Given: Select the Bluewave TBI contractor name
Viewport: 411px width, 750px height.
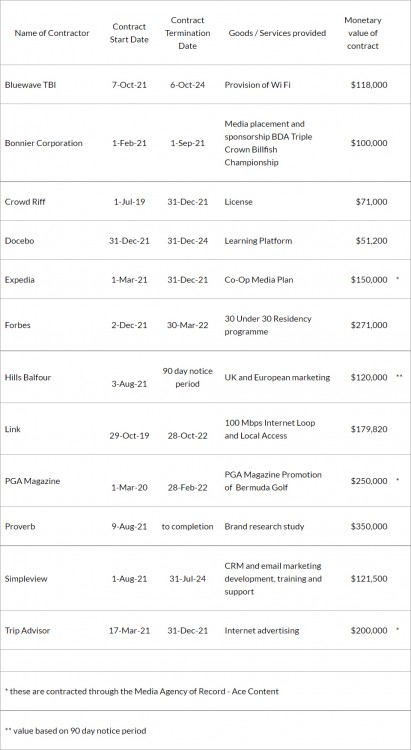Looking at the screenshot, I should [30, 85].
